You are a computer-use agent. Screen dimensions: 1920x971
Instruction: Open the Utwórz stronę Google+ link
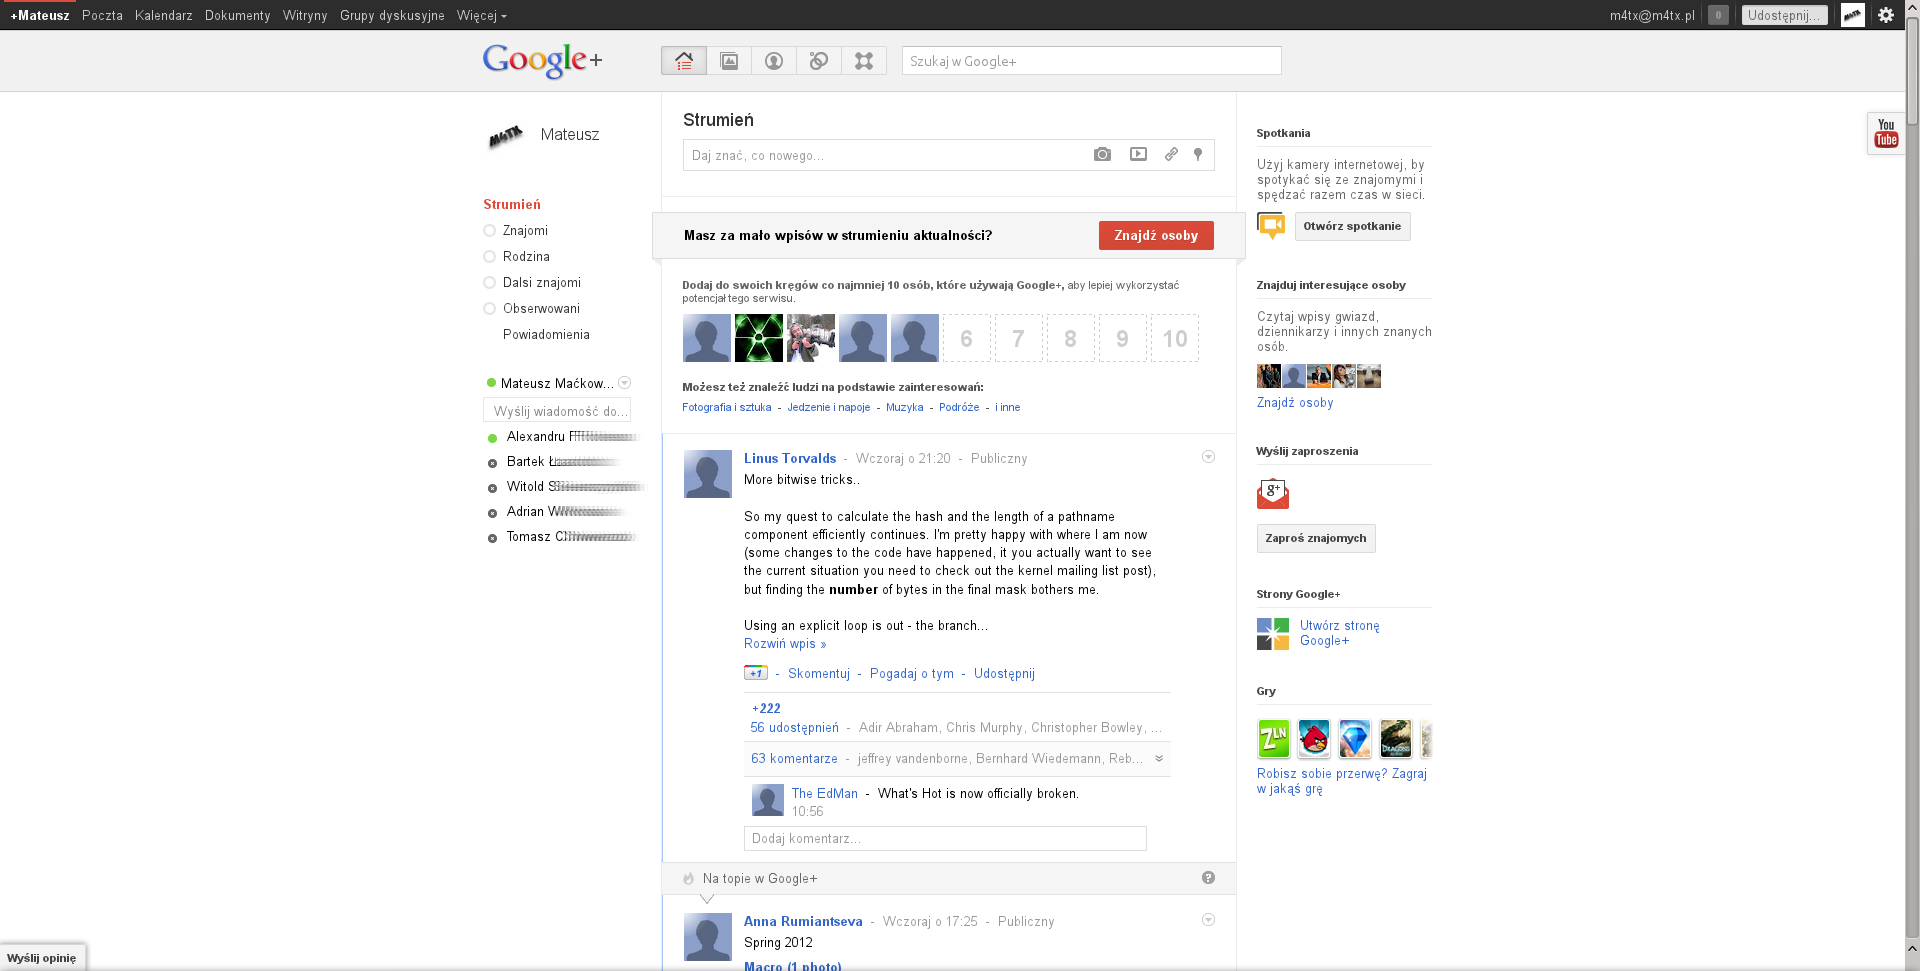click(x=1340, y=633)
